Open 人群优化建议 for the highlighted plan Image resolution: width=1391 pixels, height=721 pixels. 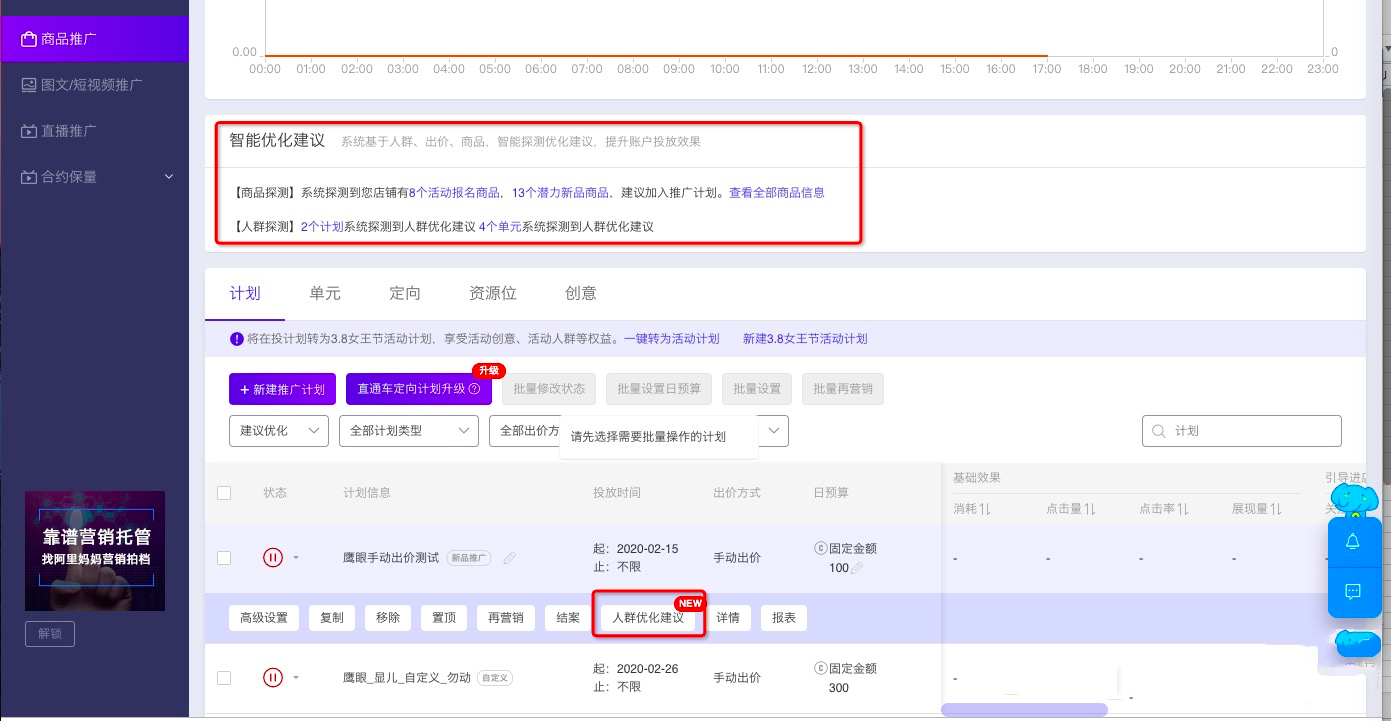[648, 617]
